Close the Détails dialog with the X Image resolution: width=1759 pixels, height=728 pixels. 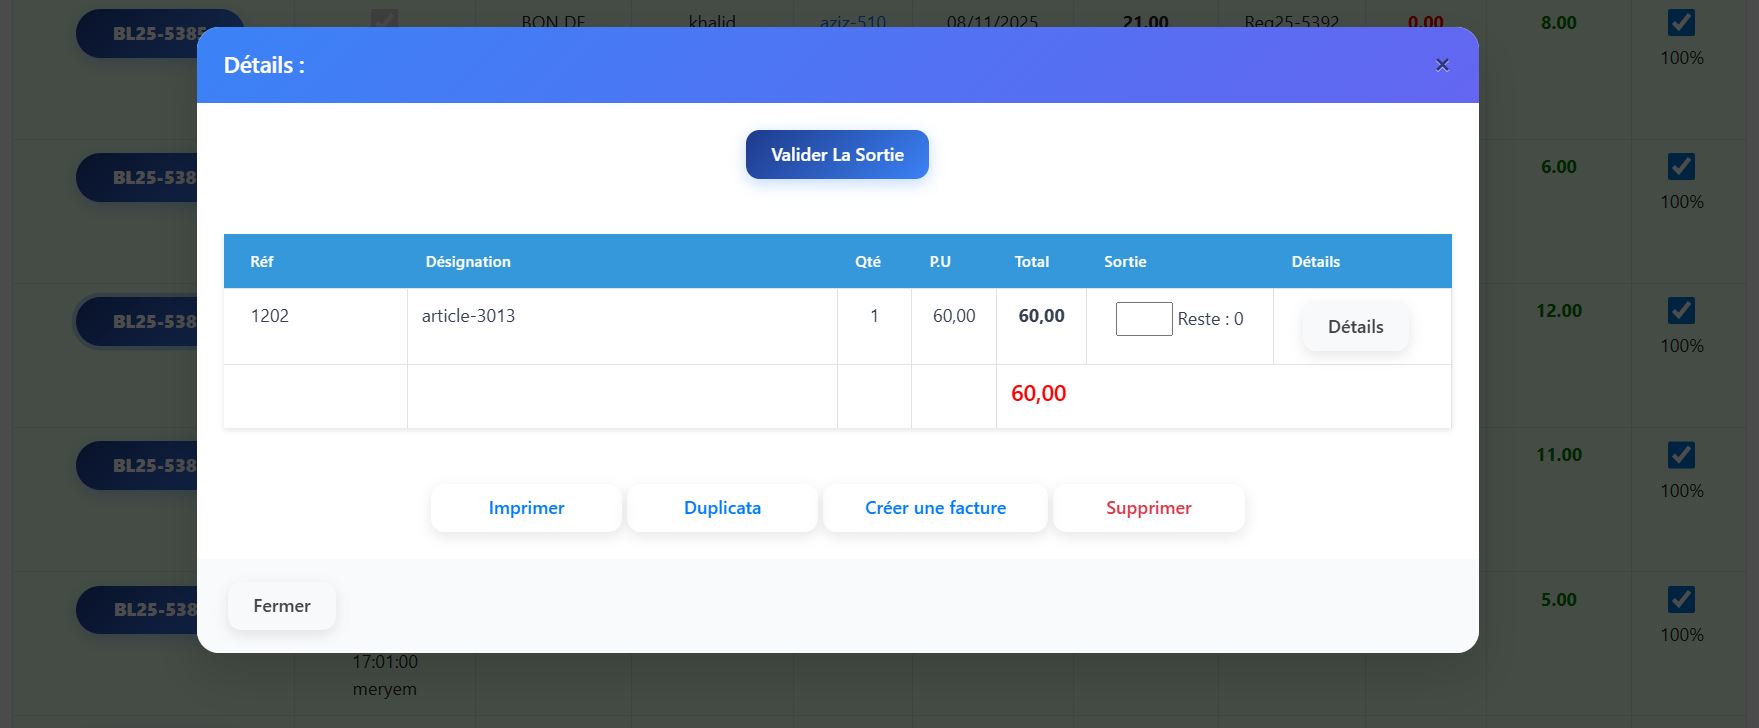(x=1441, y=65)
